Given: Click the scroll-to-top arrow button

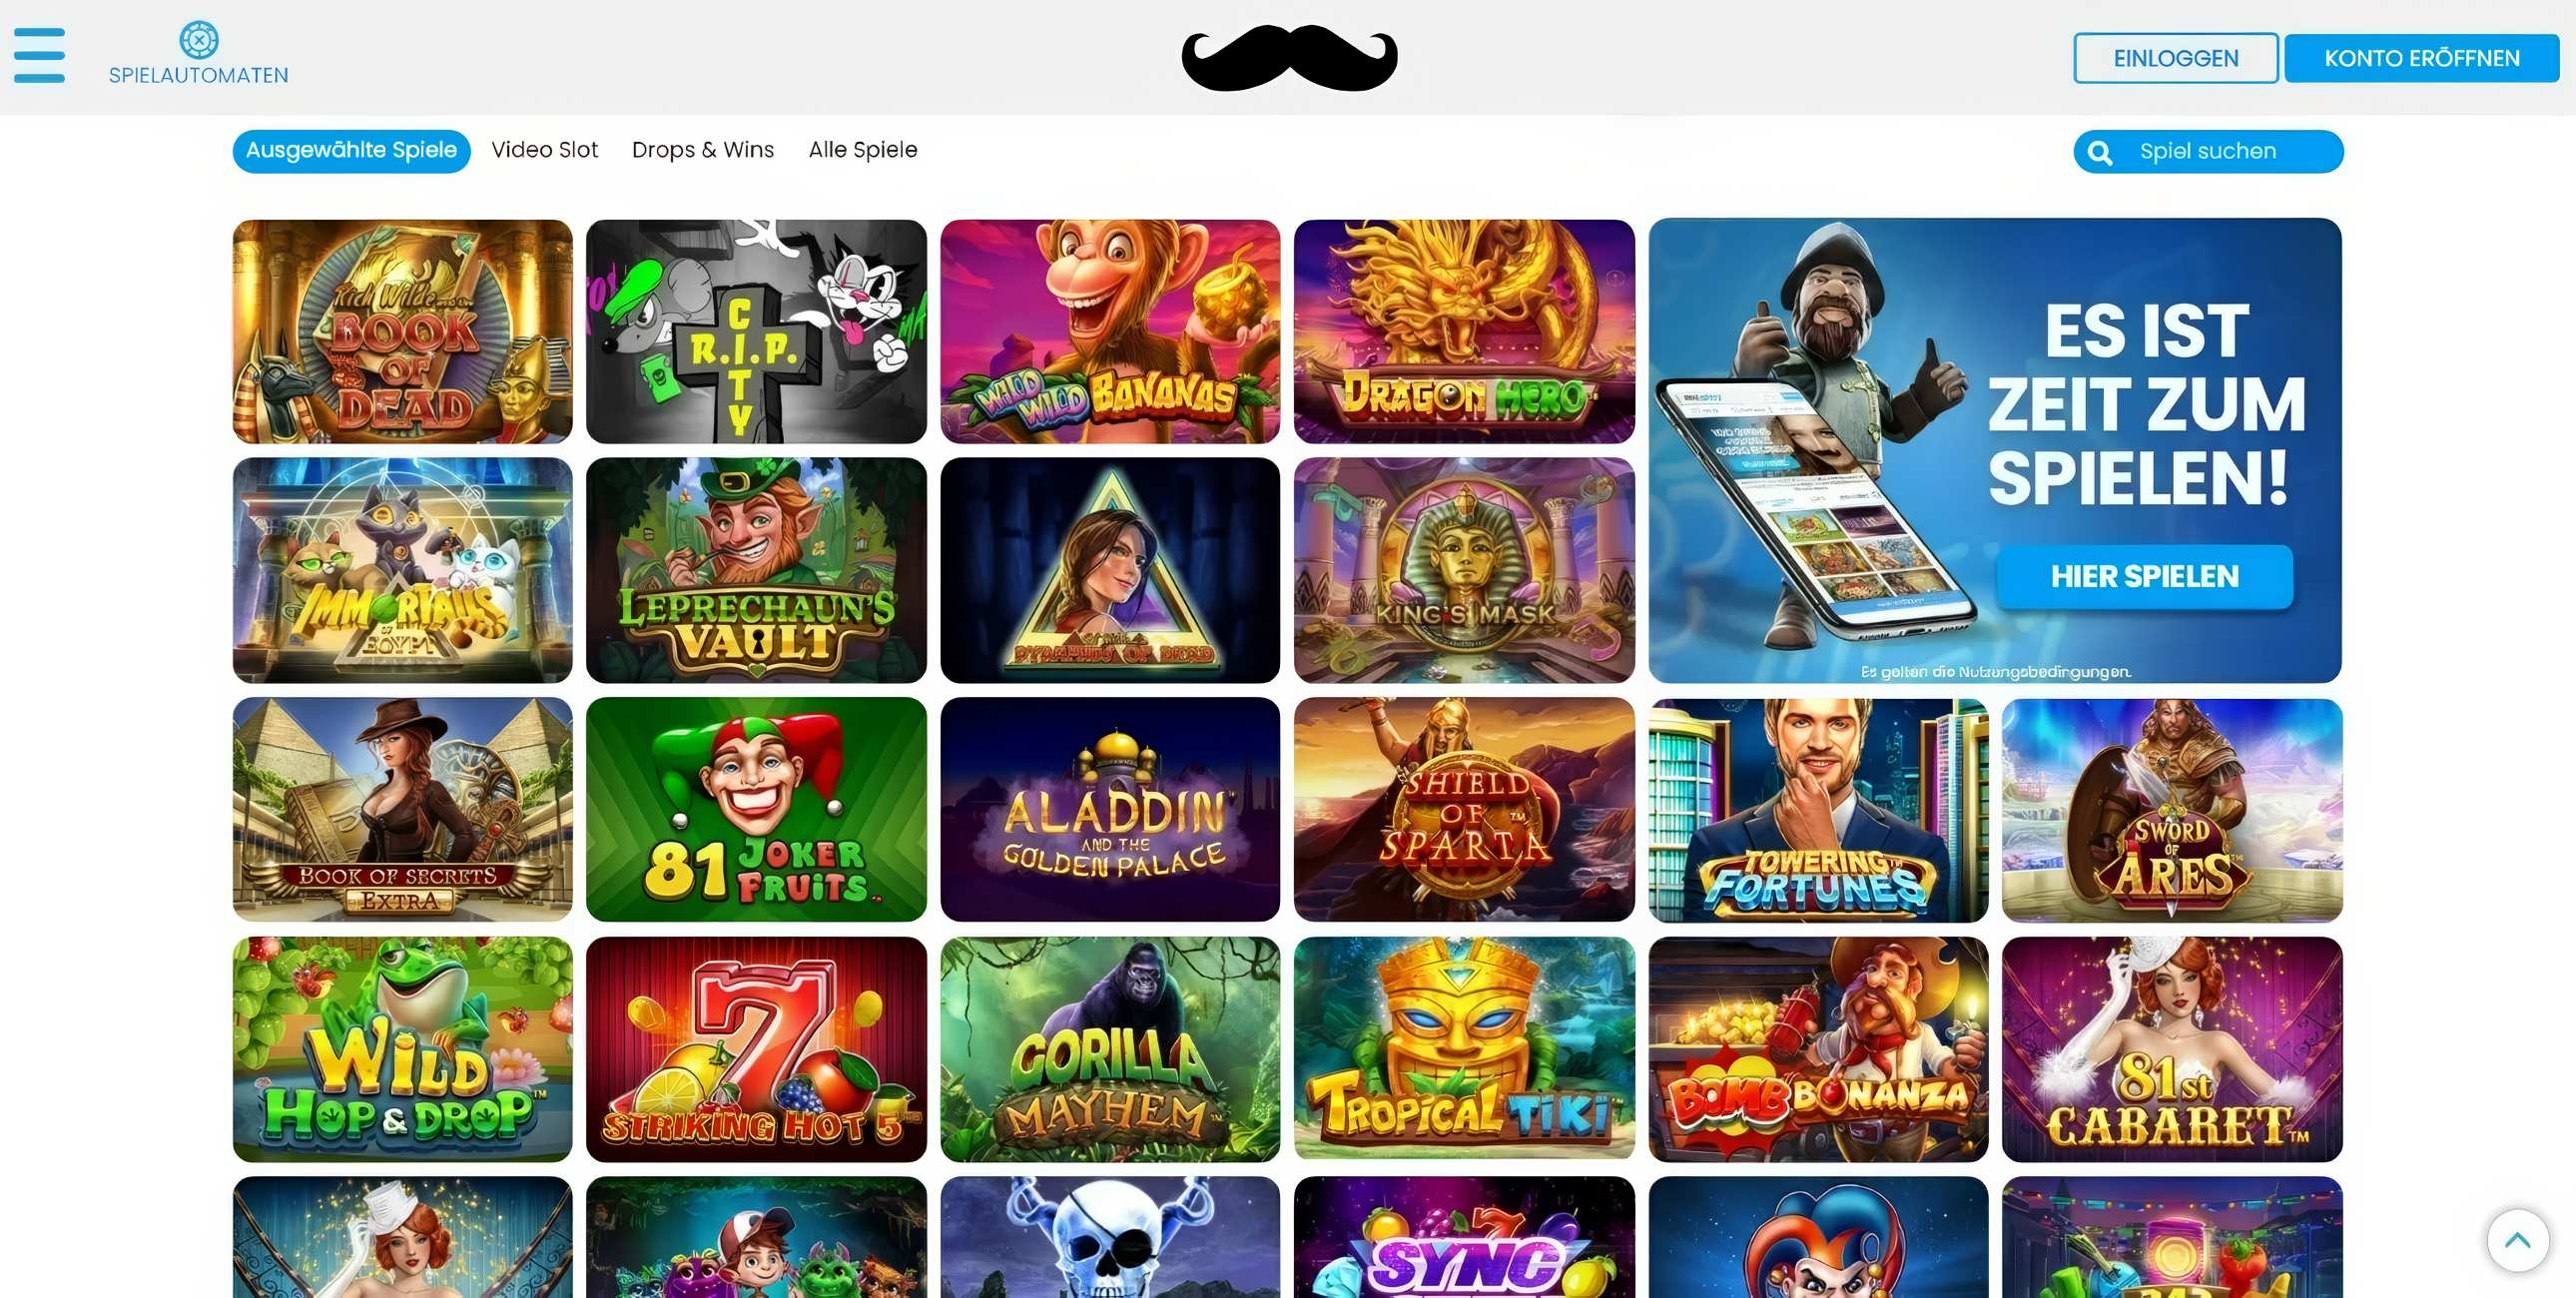Looking at the screenshot, I should [x=2517, y=1240].
